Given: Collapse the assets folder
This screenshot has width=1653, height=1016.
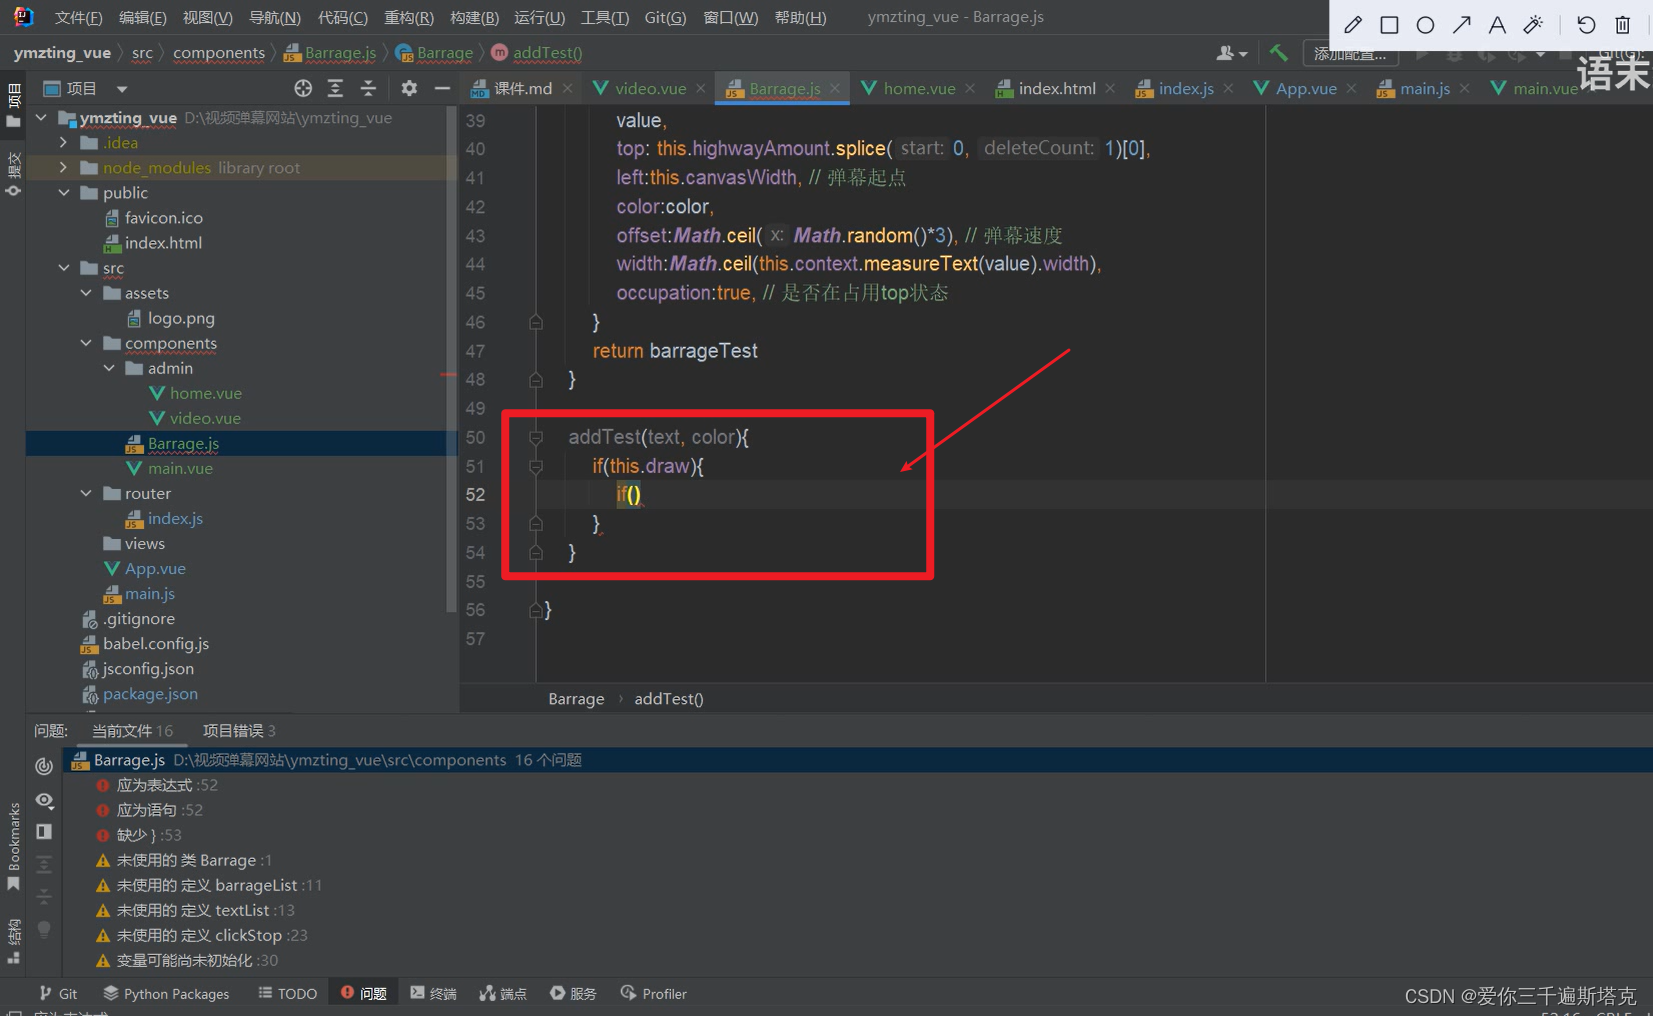Looking at the screenshot, I should 87,293.
